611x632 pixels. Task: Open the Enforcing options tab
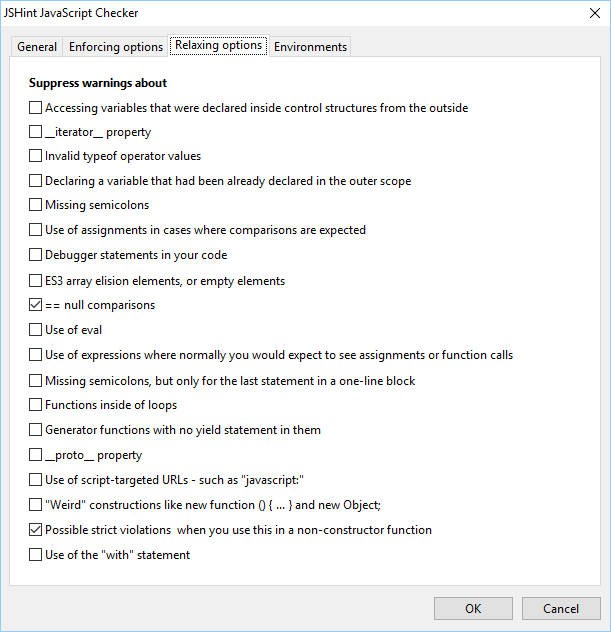tap(115, 47)
